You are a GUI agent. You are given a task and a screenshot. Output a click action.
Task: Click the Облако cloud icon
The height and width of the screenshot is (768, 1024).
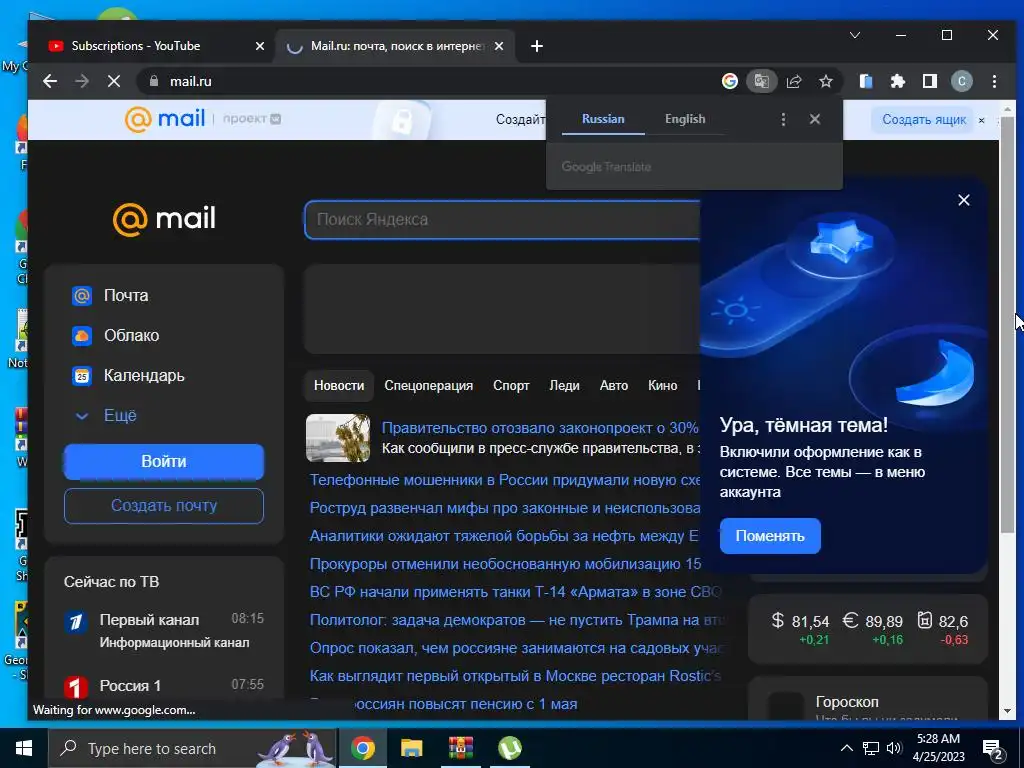pyautogui.click(x=82, y=336)
